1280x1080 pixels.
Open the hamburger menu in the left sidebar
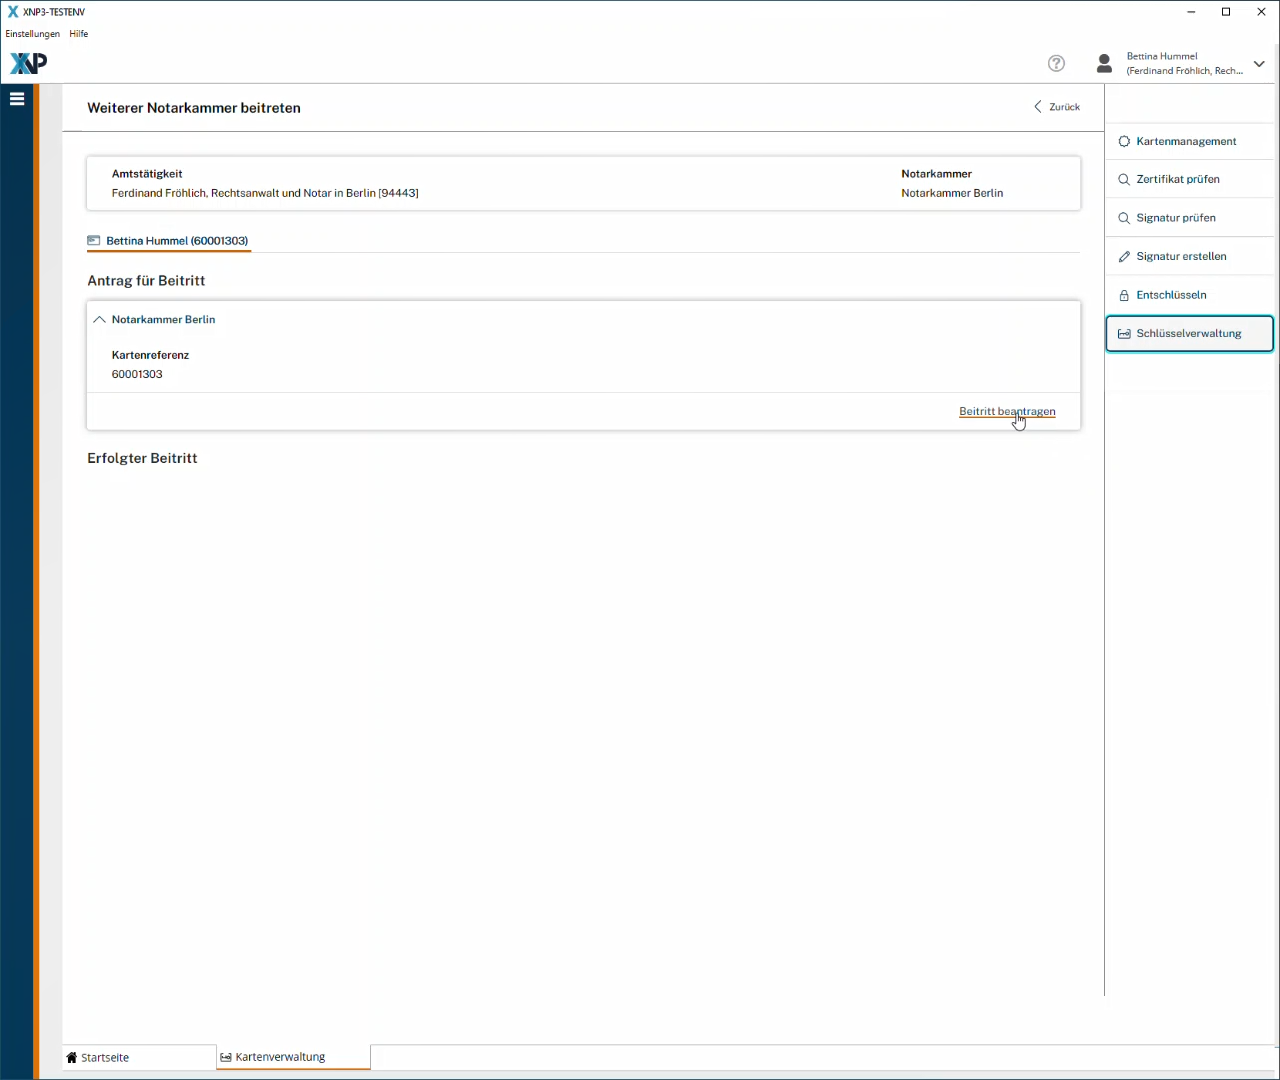(17, 99)
